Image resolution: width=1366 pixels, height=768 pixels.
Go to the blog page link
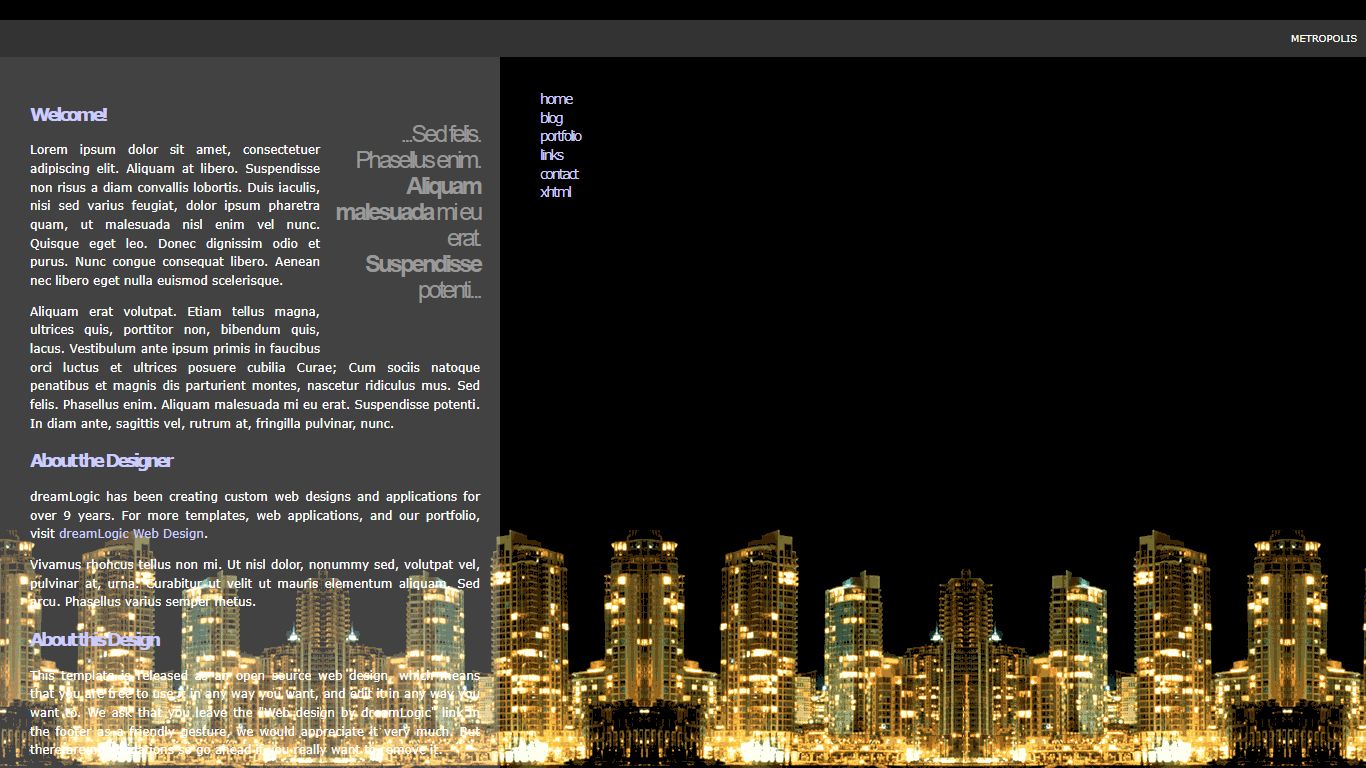pos(551,118)
